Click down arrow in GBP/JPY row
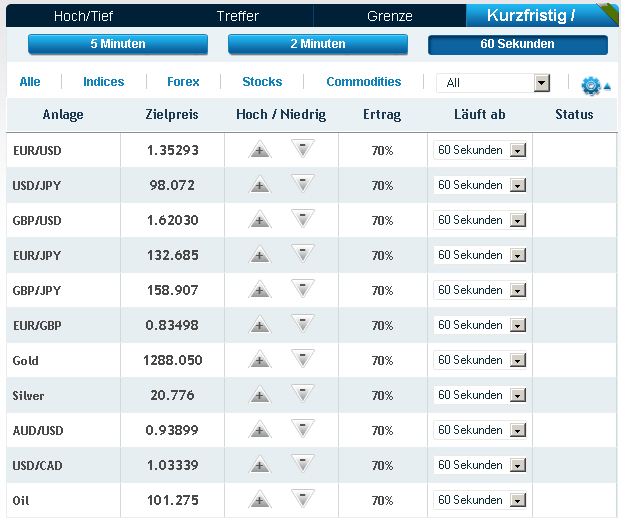The width and height of the screenshot is (621, 518). (x=303, y=288)
